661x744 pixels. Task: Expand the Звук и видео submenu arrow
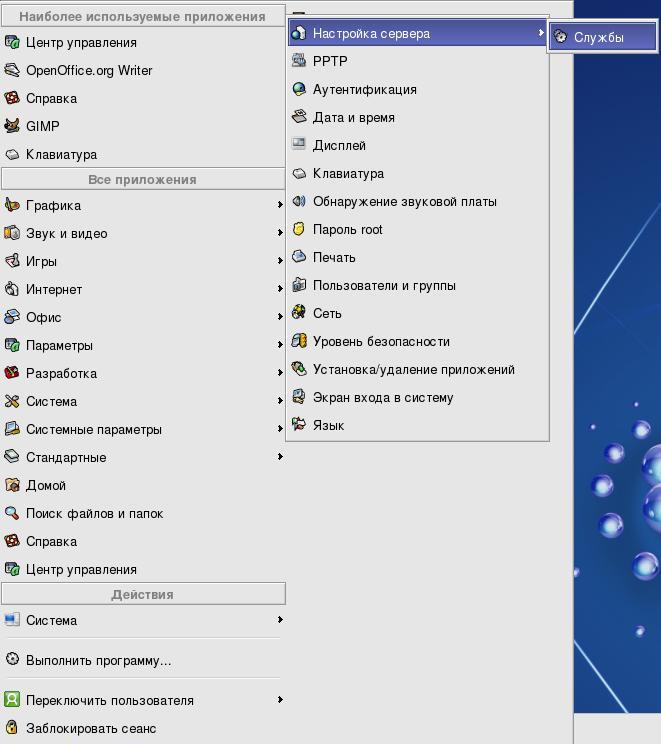pos(280,232)
